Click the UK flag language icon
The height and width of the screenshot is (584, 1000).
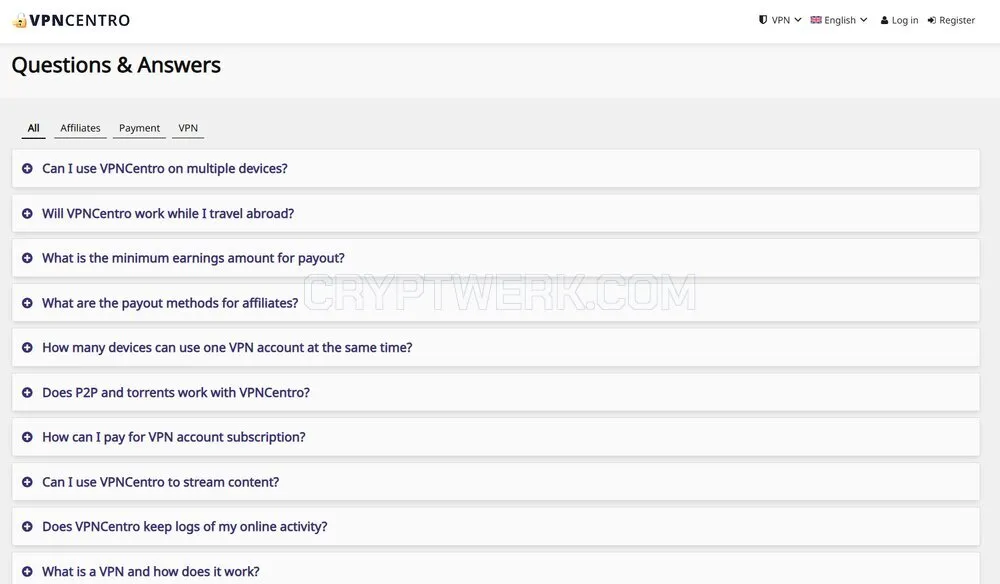click(816, 20)
